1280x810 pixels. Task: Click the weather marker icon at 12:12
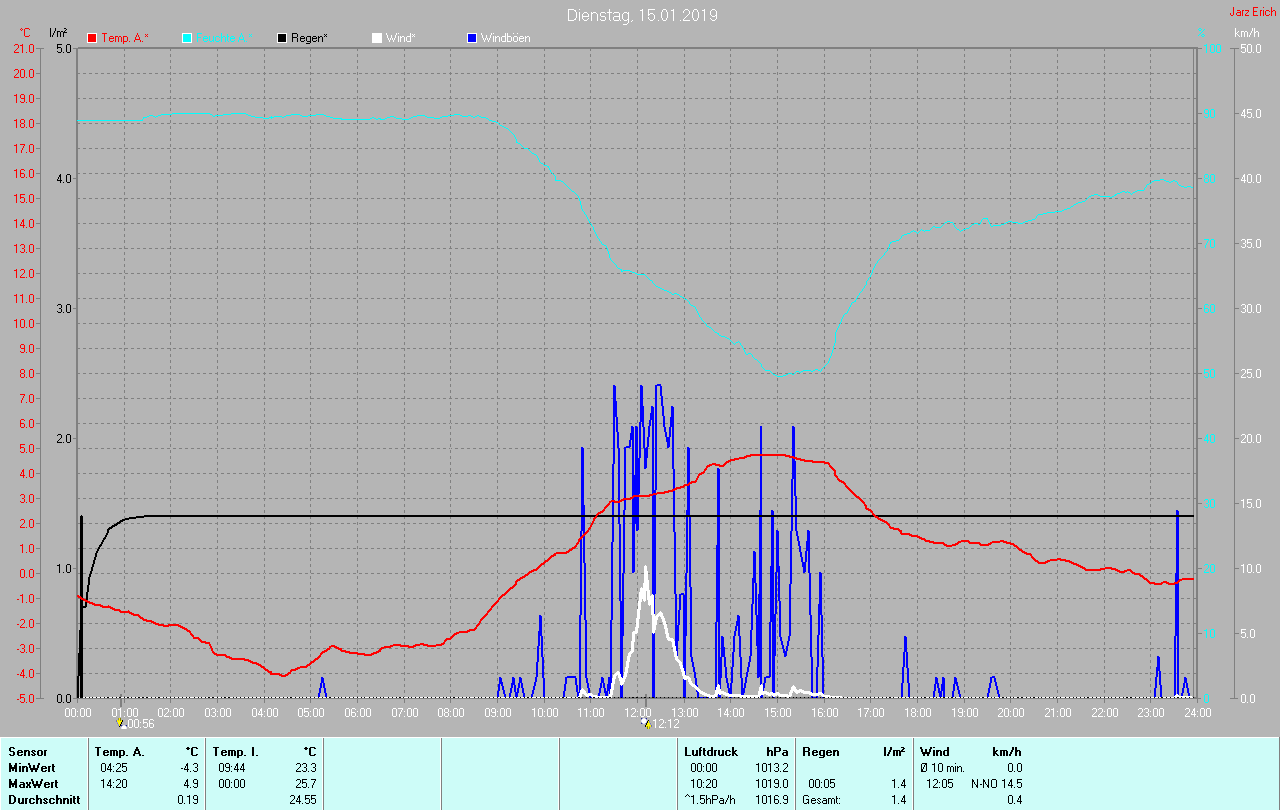(x=646, y=723)
